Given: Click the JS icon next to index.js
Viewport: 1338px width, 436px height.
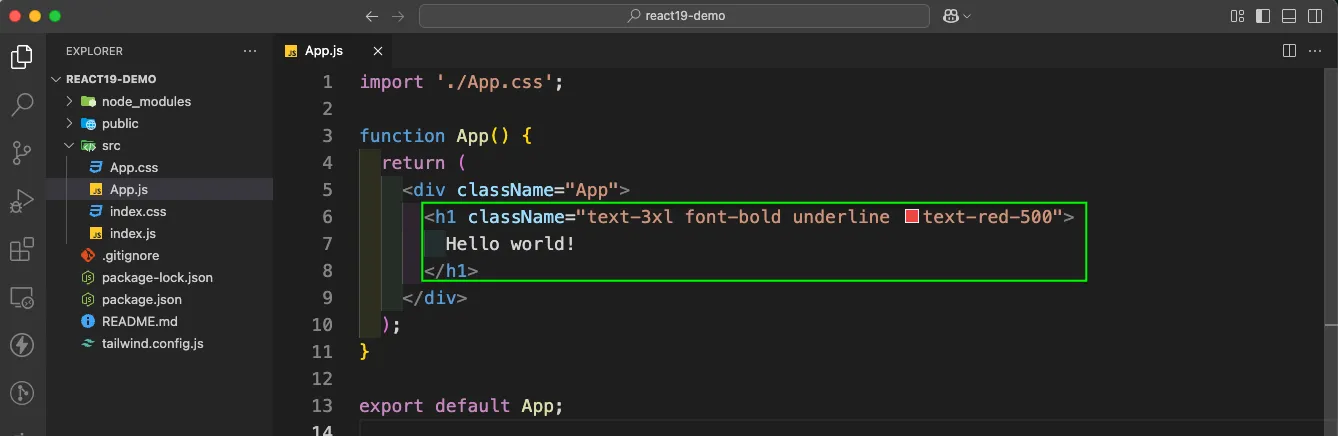Looking at the screenshot, I should pyautogui.click(x=96, y=234).
